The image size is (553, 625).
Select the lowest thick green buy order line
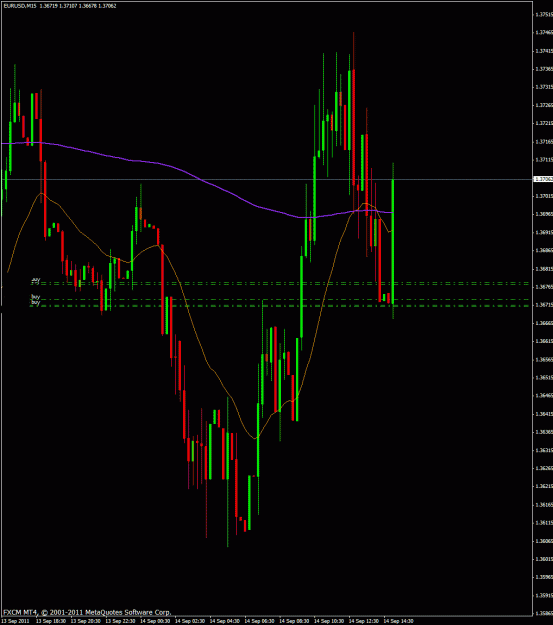pyautogui.click(x=280, y=306)
